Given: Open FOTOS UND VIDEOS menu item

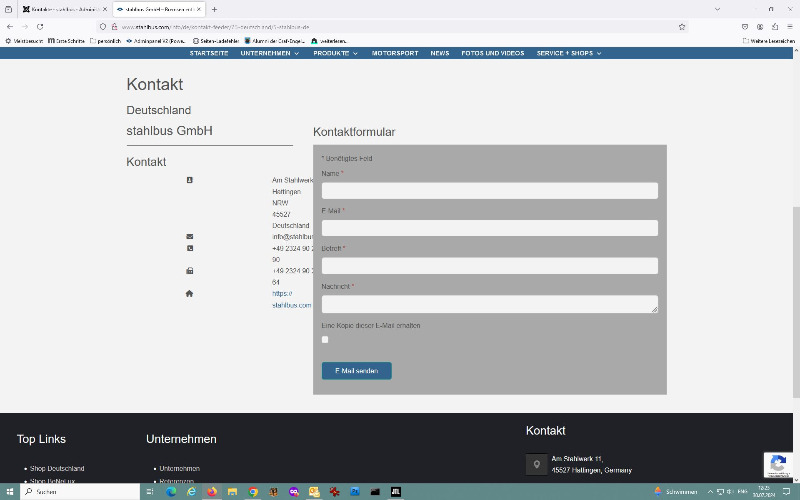Looking at the screenshot, I should point(493,53).
